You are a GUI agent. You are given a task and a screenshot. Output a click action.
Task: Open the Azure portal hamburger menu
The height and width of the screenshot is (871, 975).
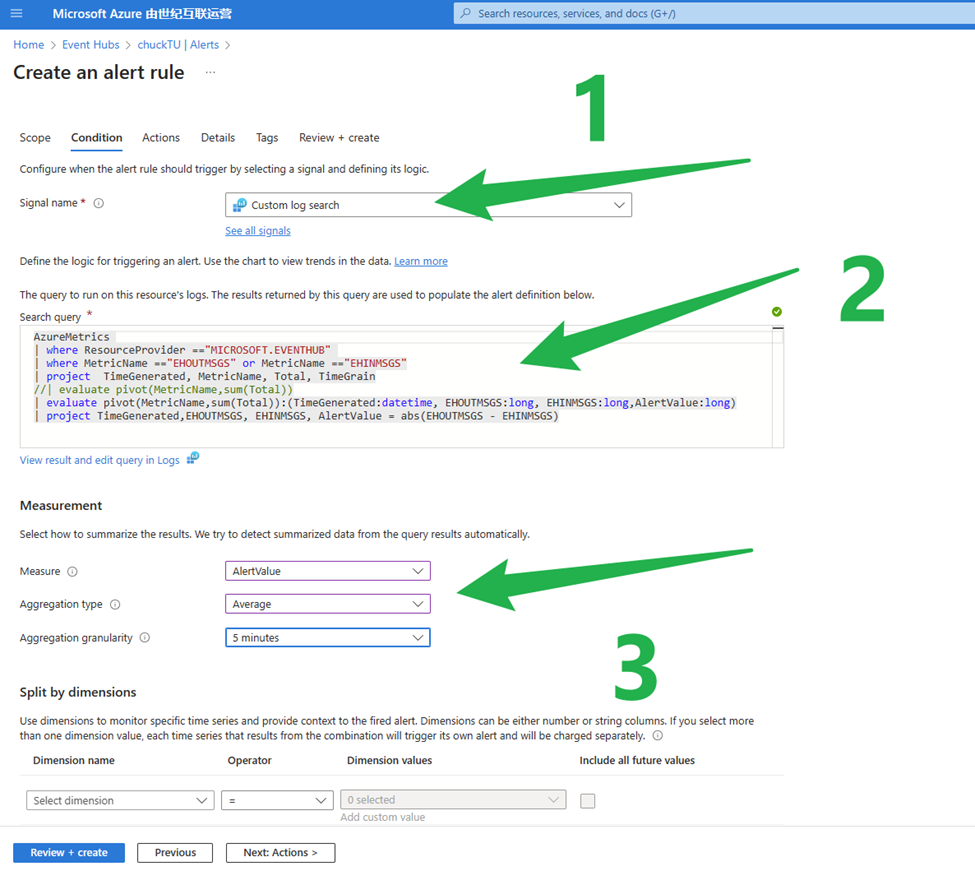point(16,13)
